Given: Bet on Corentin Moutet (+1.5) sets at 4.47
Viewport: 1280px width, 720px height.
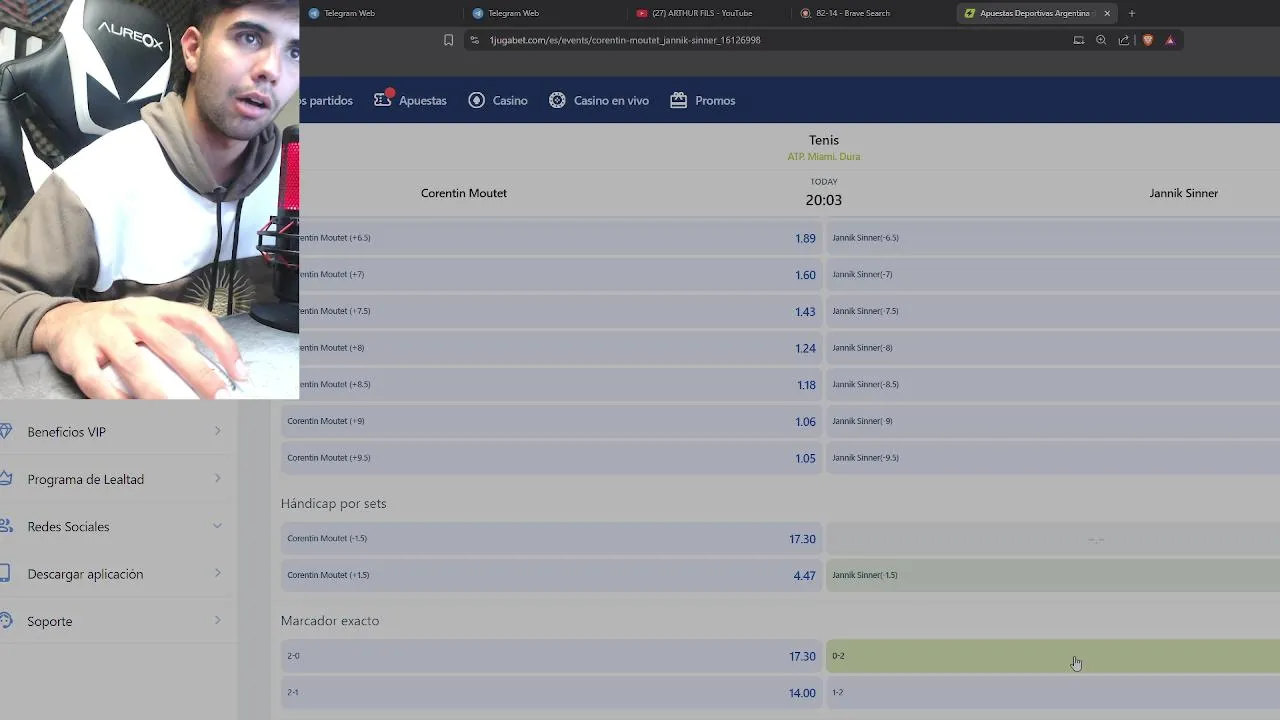Looking at the screenshot, I should [551, 575].
